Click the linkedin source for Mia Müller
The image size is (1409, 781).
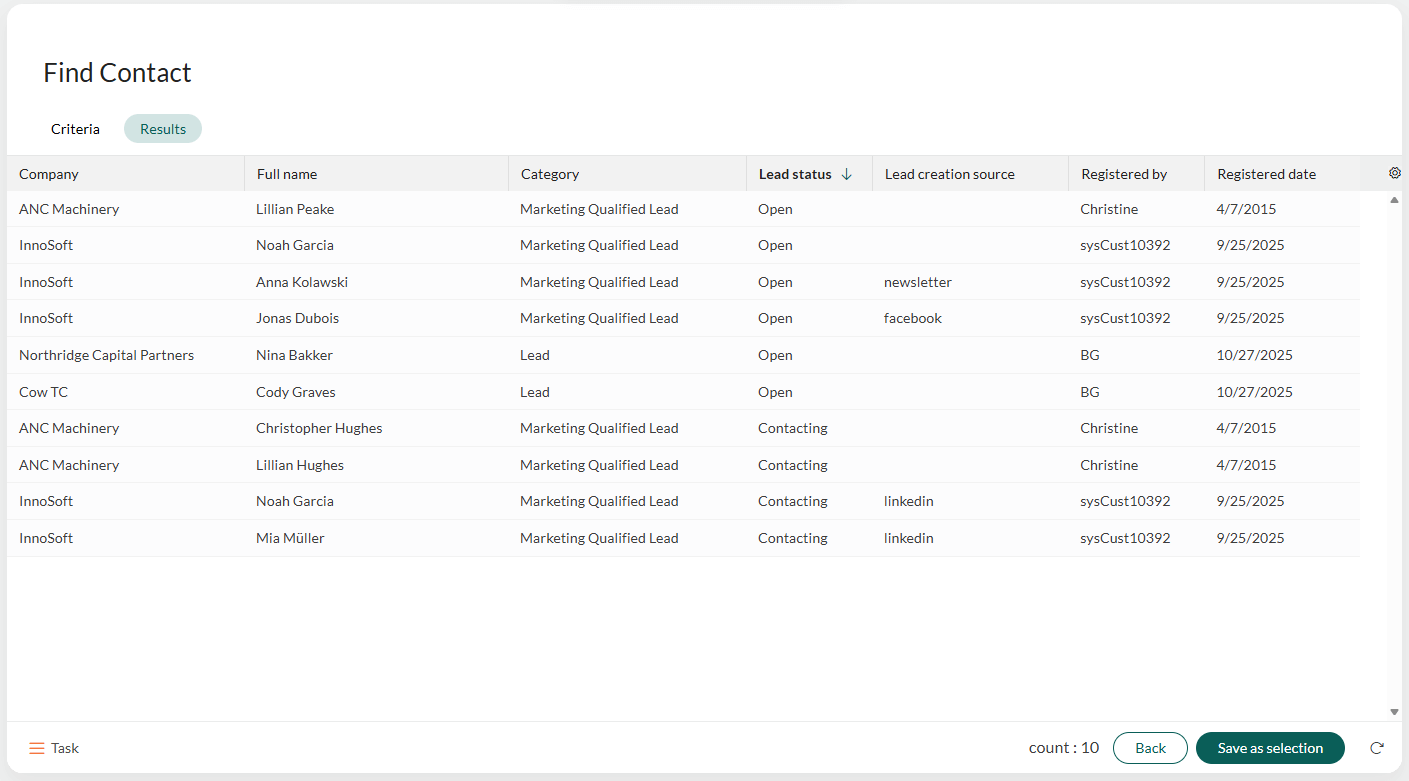[x=908, y=537]
